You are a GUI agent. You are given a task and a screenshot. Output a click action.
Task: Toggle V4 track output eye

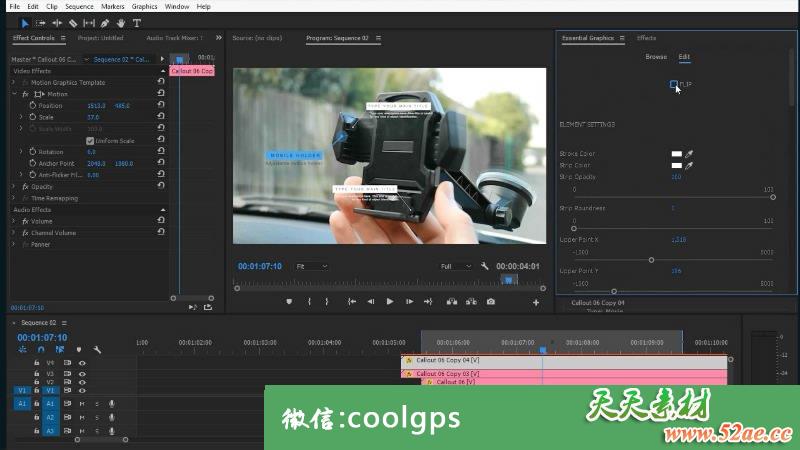click(82, 363)
